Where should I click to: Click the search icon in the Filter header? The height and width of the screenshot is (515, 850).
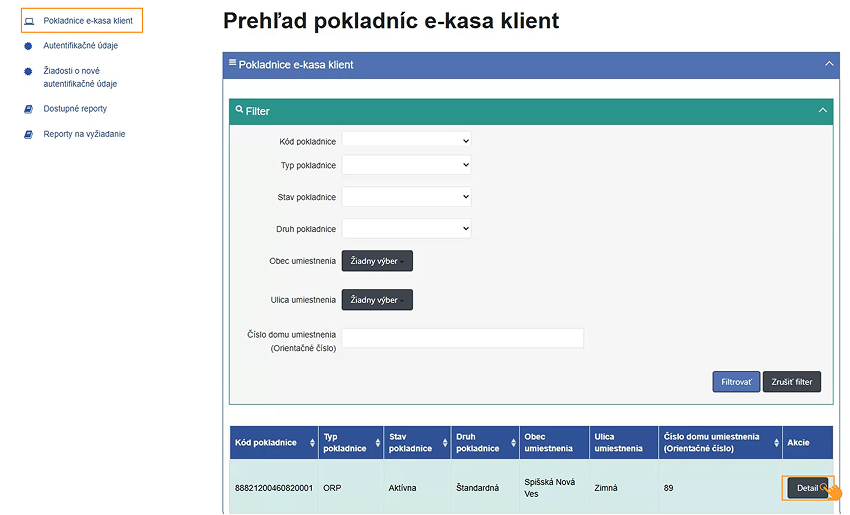239,110
